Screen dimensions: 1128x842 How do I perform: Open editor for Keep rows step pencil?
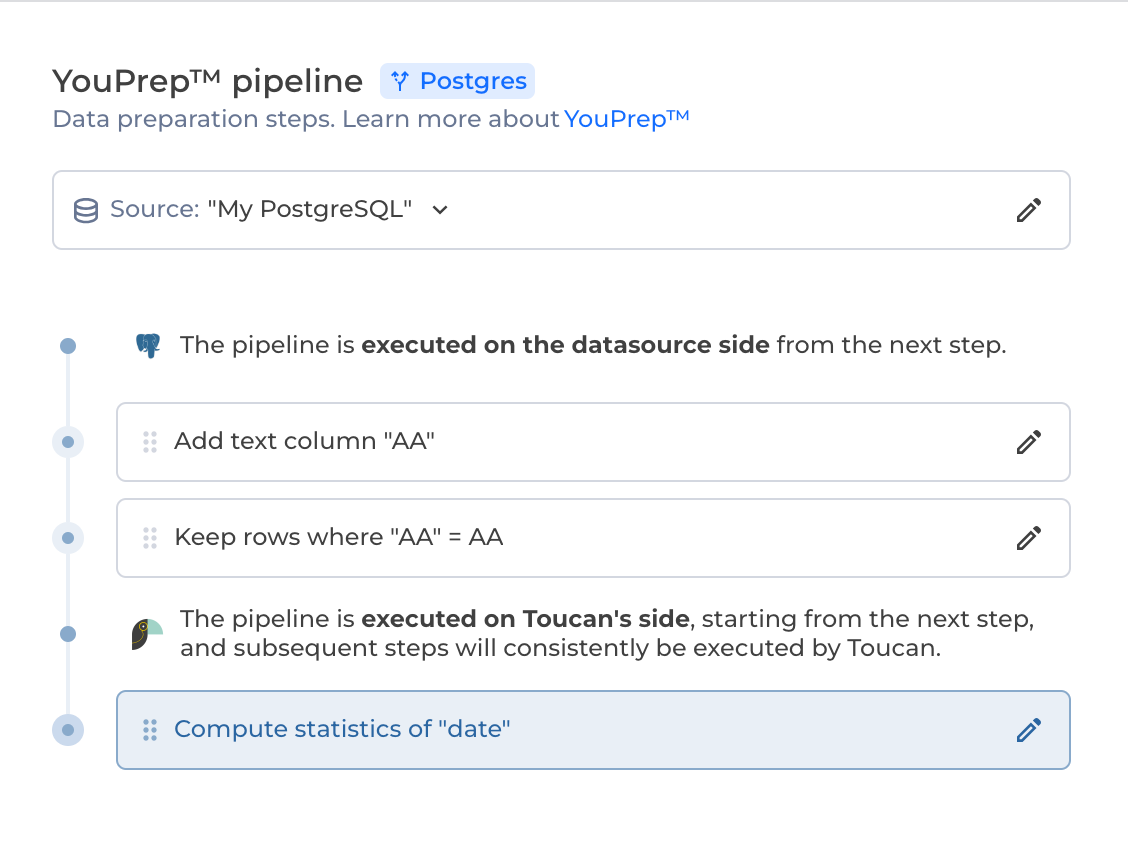click(1028, 538)
